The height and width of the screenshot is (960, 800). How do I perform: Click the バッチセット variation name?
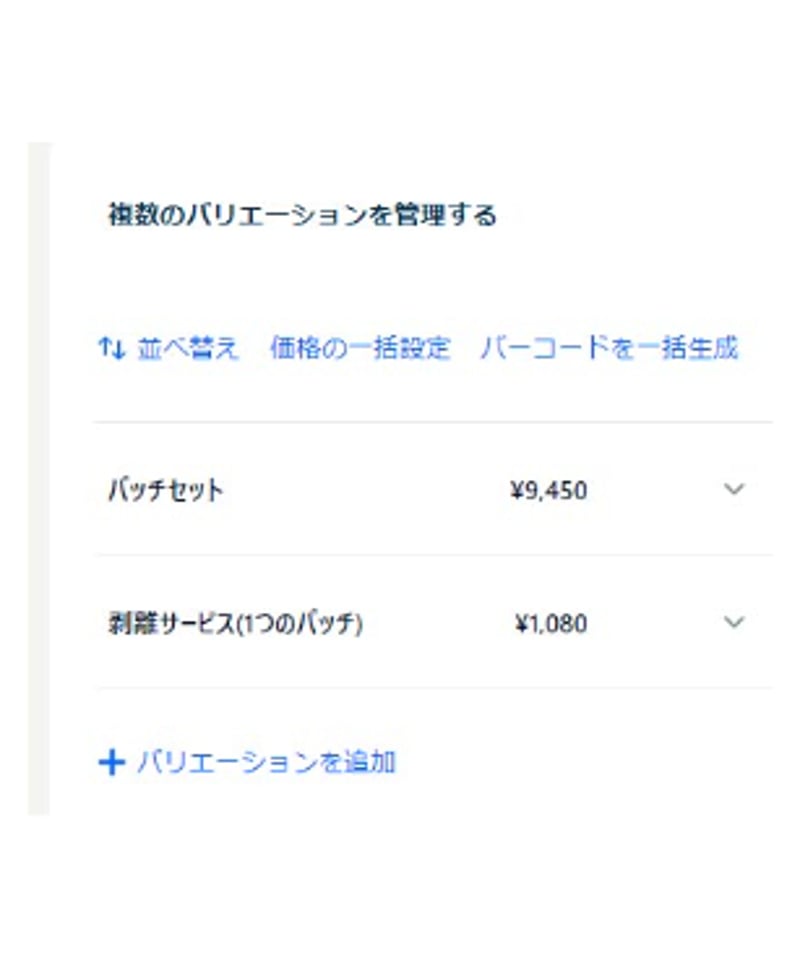coord(166,489)
